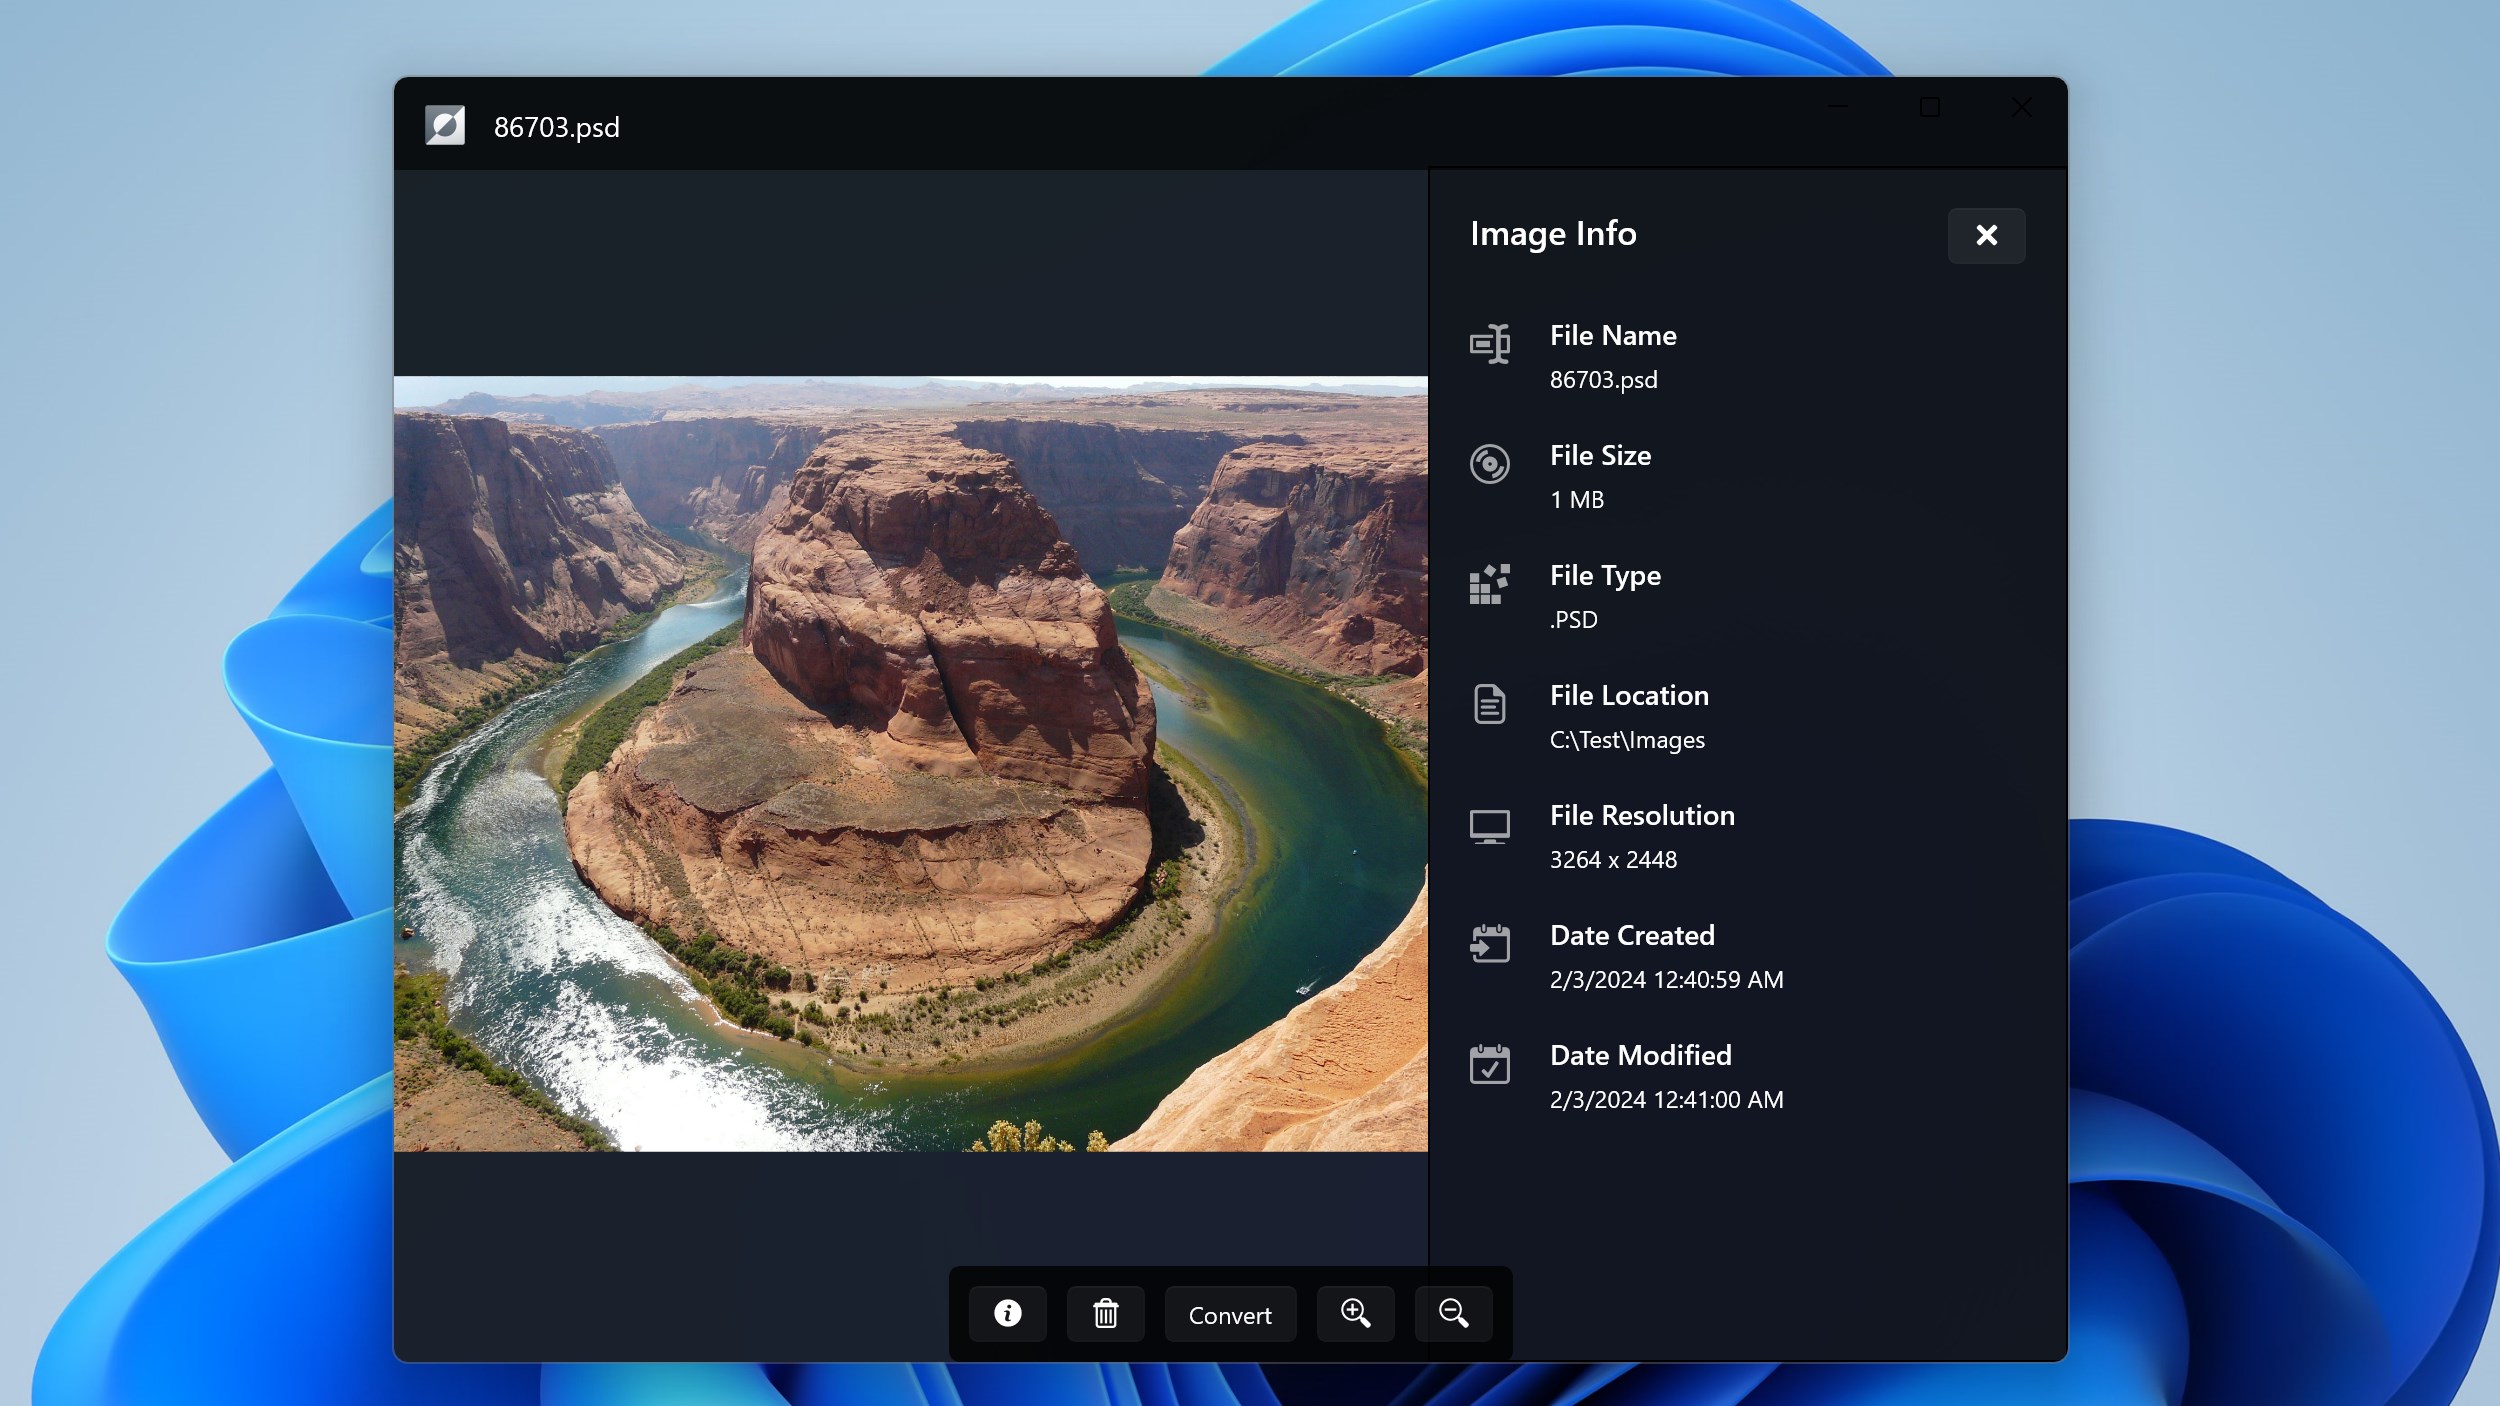Click the C:\Test\Images location path
Viewport: 2500px width, 1406px height.
pyautogui.click(x=1627, y=740)
